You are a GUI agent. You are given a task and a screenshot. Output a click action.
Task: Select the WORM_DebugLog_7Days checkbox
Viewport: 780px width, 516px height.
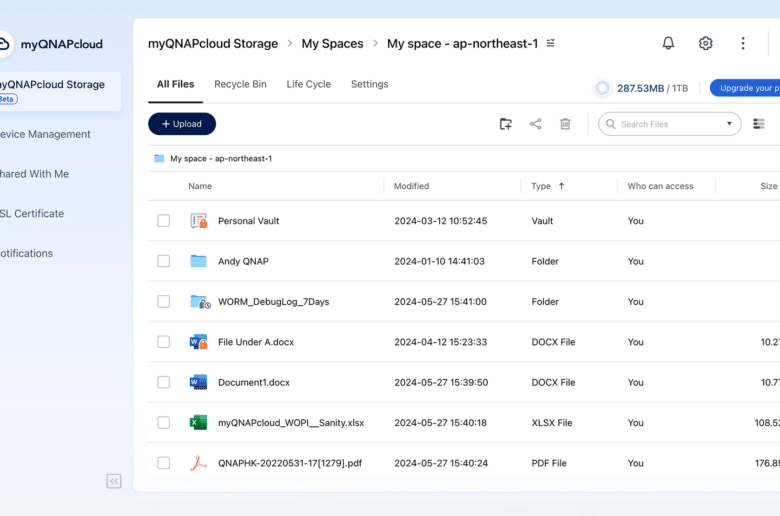[x=164, y=302]
